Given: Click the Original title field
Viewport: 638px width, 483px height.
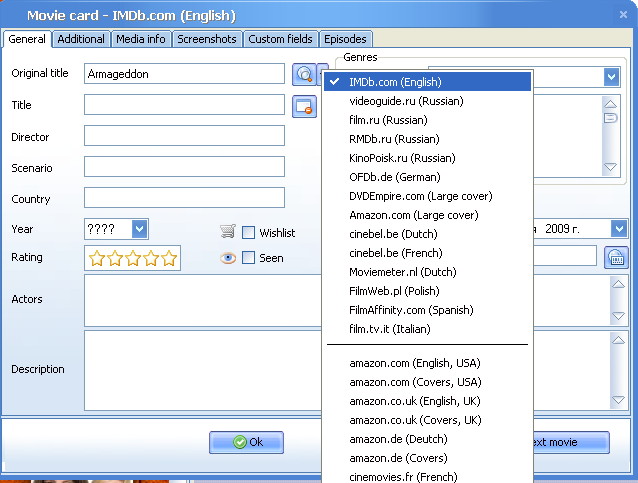Looking at the screenshot, I should 184,74.
